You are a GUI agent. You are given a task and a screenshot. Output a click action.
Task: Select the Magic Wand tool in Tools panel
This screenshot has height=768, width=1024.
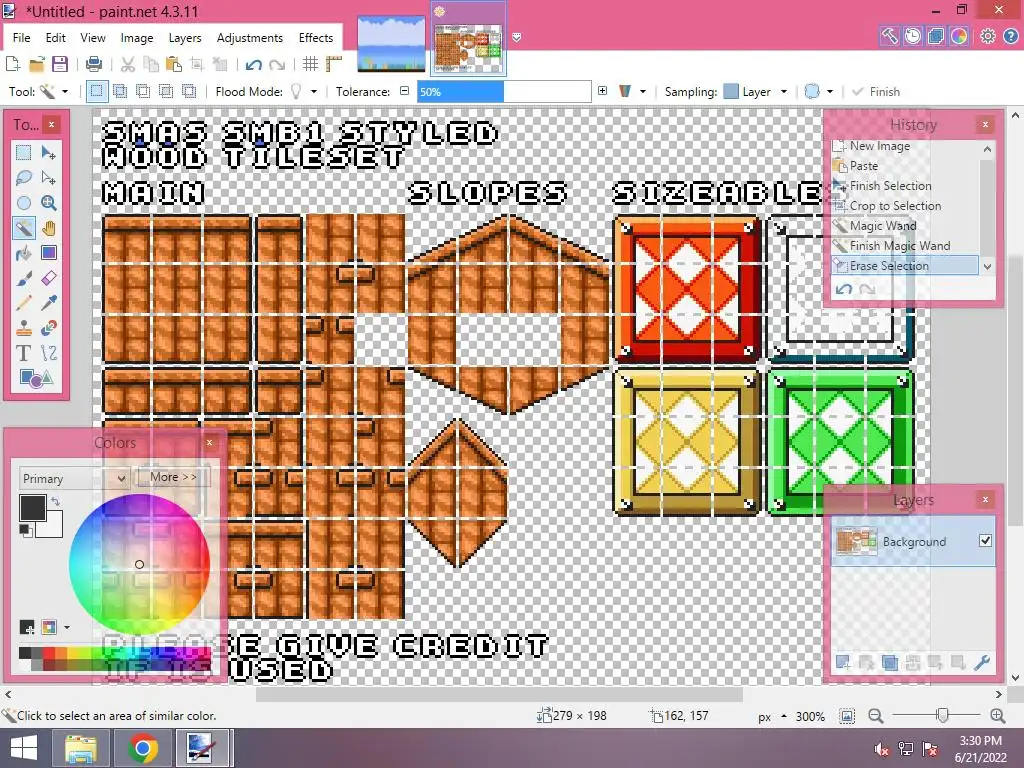coord(24,228)
